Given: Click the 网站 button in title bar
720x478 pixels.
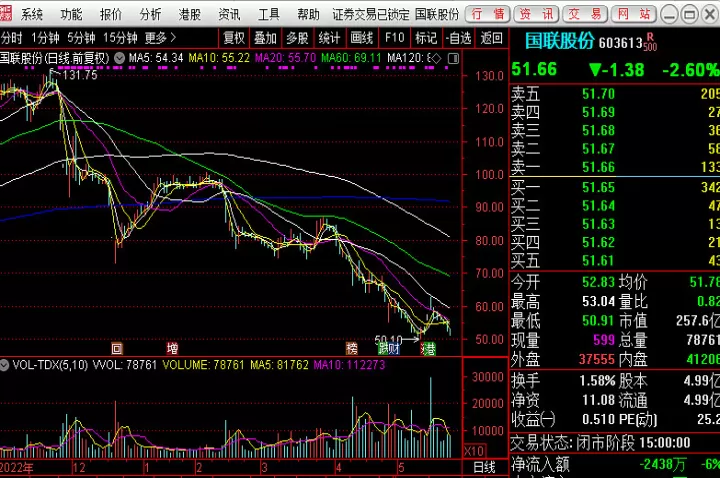Looking at the screenshot, I should 633,14.
